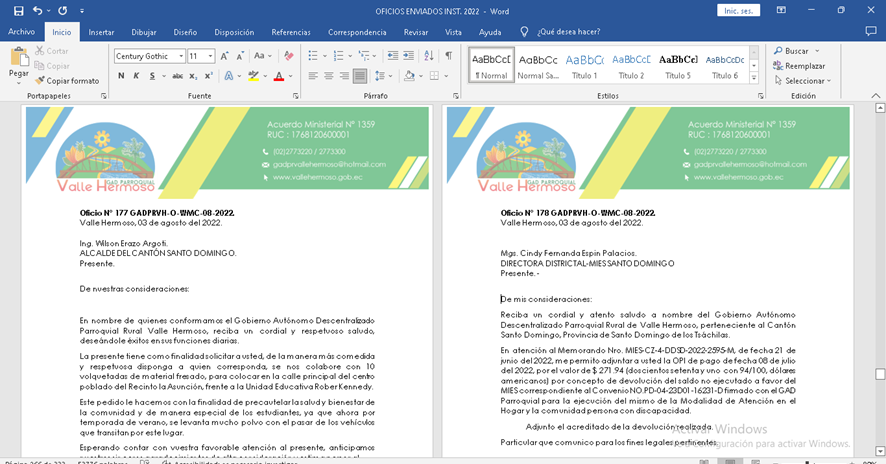This screenshot has height=464, width=886.
Task: Increase font size with the enlarge icon
Action: pyautogui.click(x=225, y=56)
